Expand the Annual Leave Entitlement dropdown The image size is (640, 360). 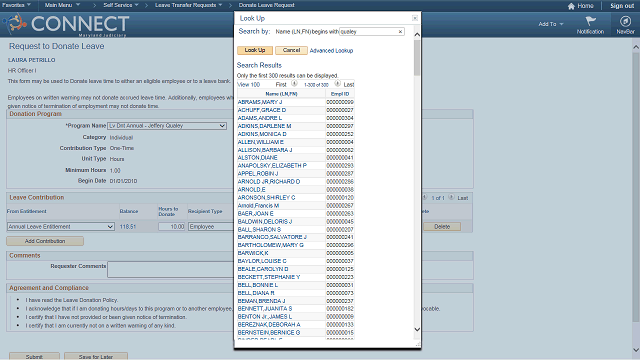pos(60,227)
